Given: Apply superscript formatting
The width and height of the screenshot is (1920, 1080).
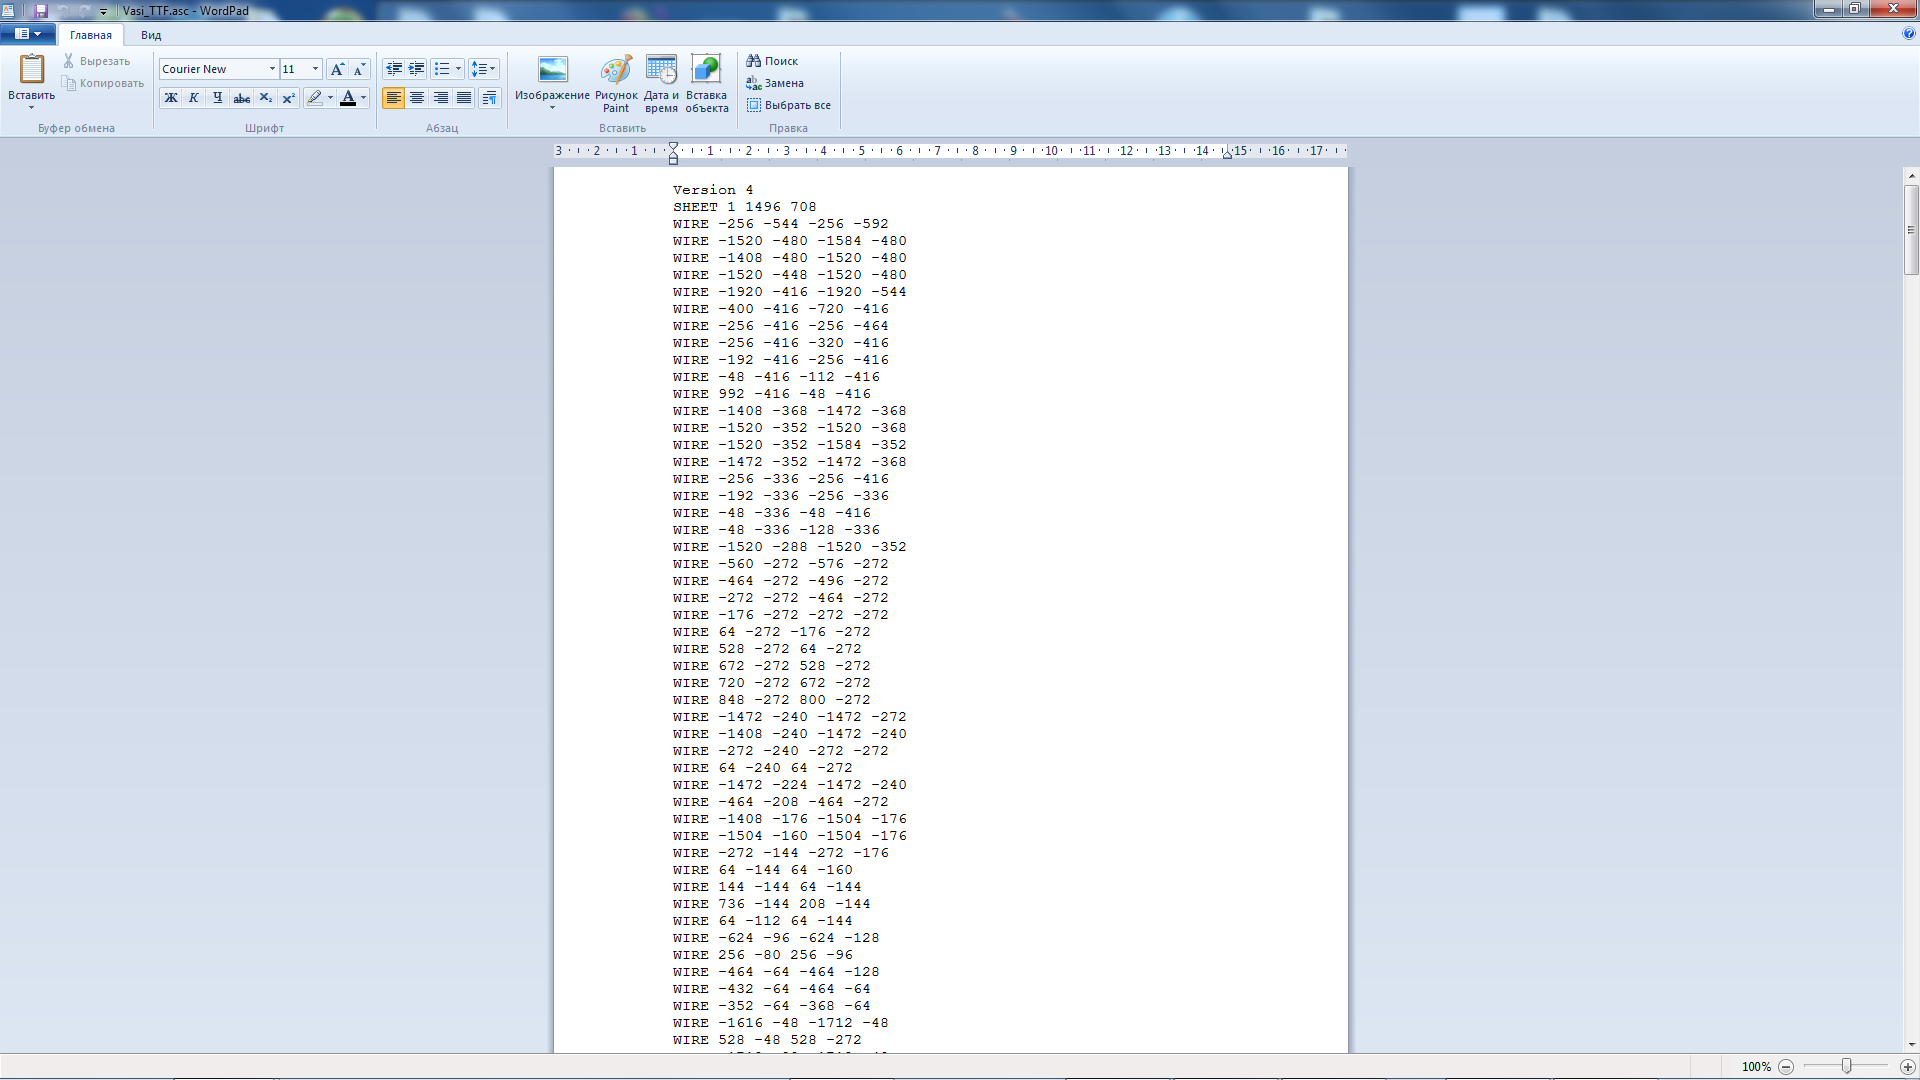Looking at the screenshot, I should tap(289, 98).
